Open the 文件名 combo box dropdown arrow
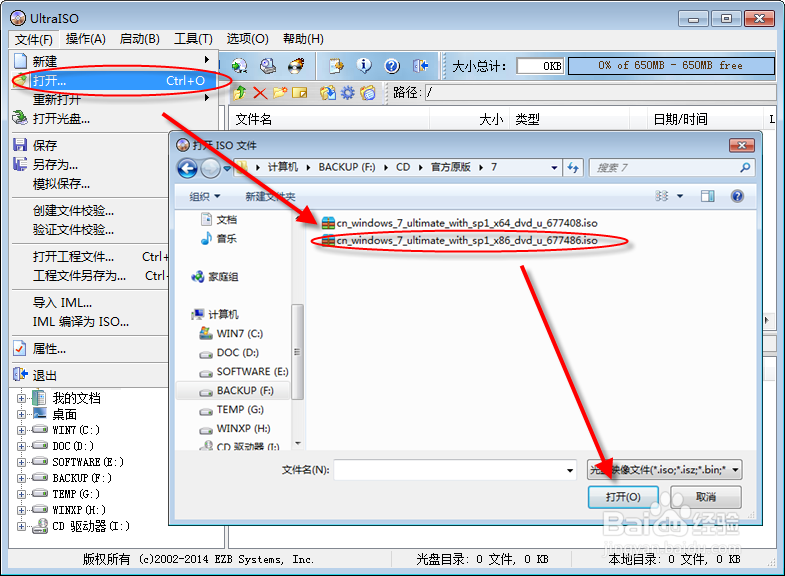This screenshot has width=785, height=576. (x=570, y=470)
